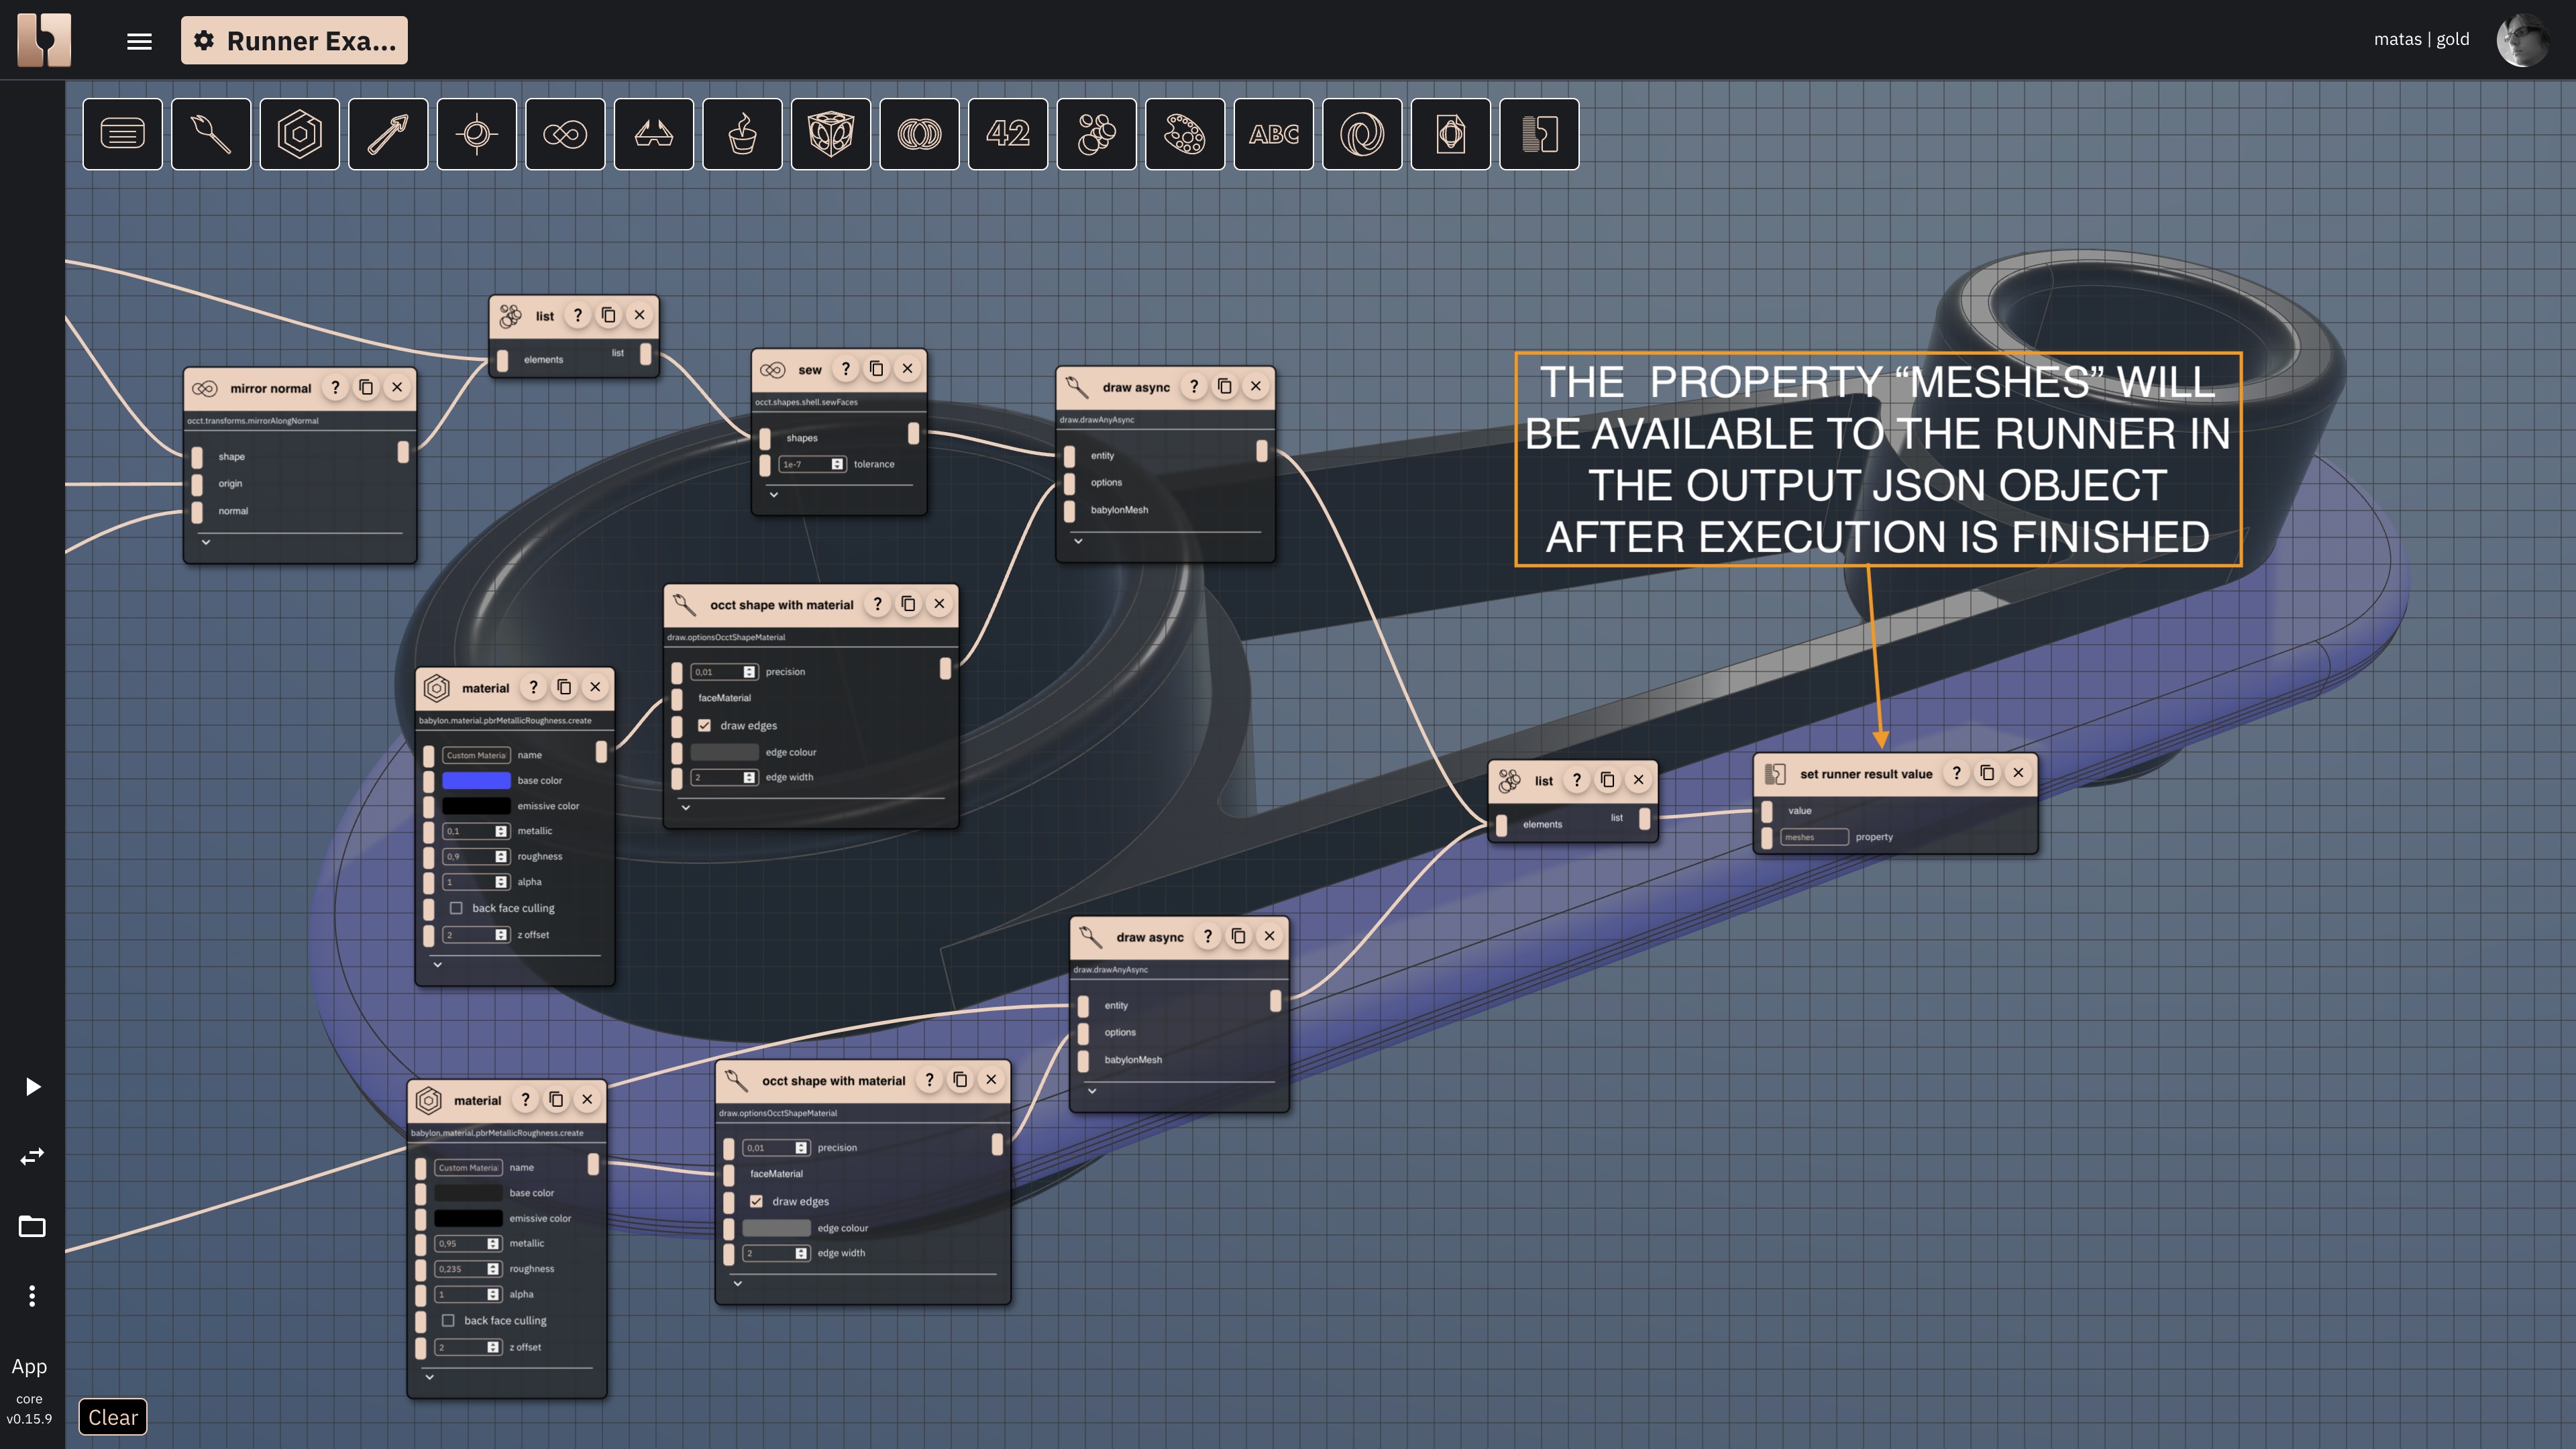Toggle back face culling in lower material node
This screenshot has height=1449, width=2576.
pyautogui.click(x=448, y=1320)
